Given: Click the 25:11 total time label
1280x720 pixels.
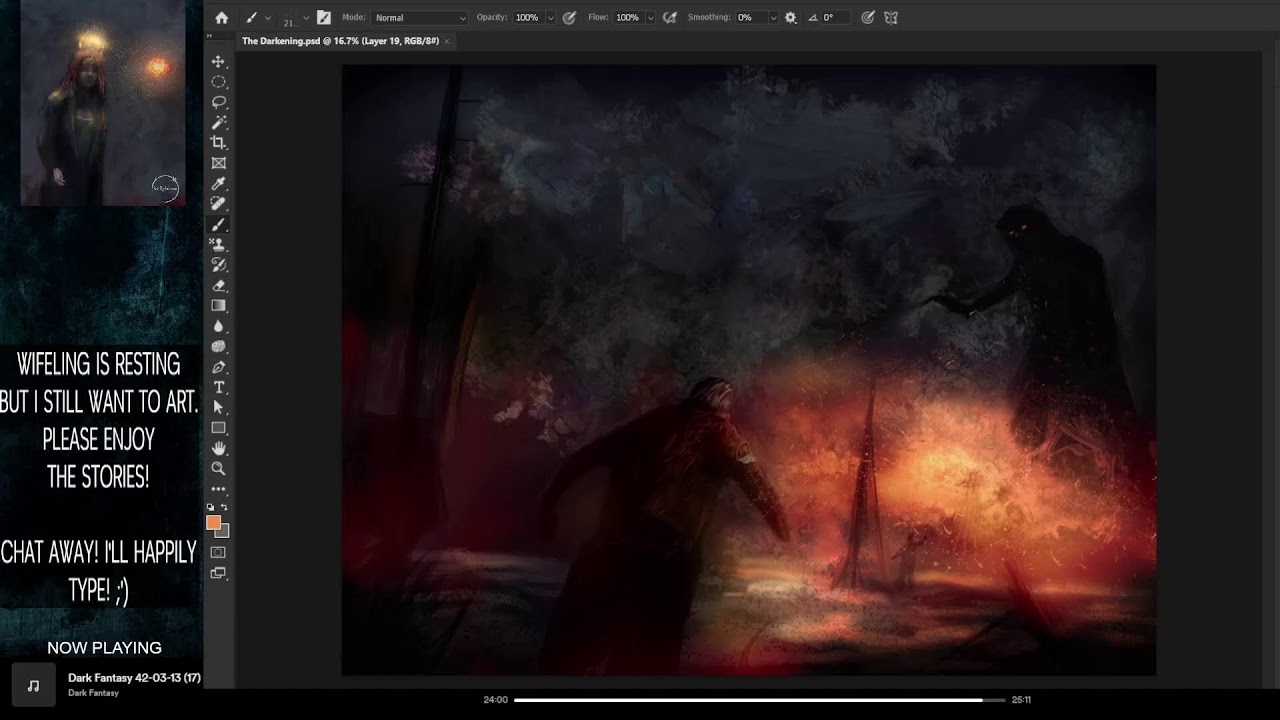Looking at the screenshot, I should (1021, 700).
